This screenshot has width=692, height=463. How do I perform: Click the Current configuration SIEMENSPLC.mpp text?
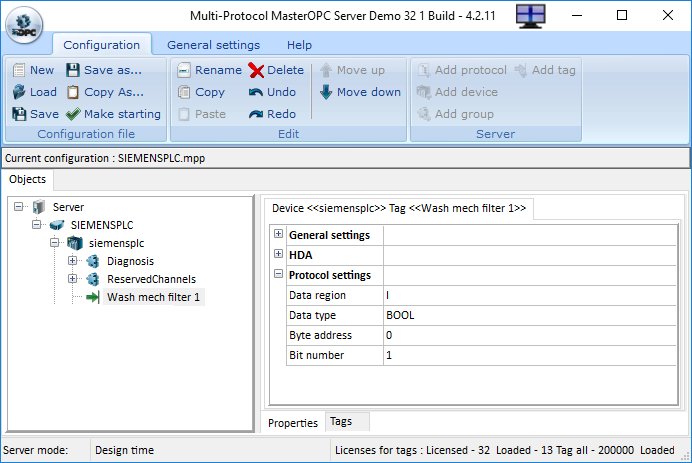pos(105,158)
